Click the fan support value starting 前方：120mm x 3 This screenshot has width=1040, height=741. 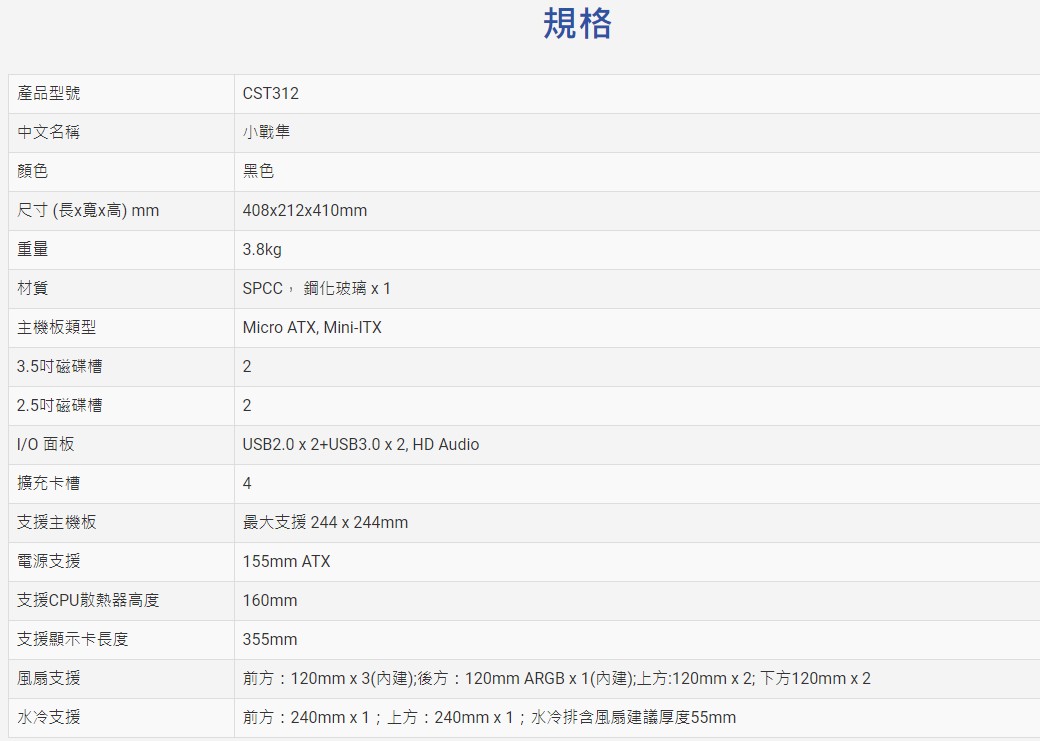click(x=556, y=679)
